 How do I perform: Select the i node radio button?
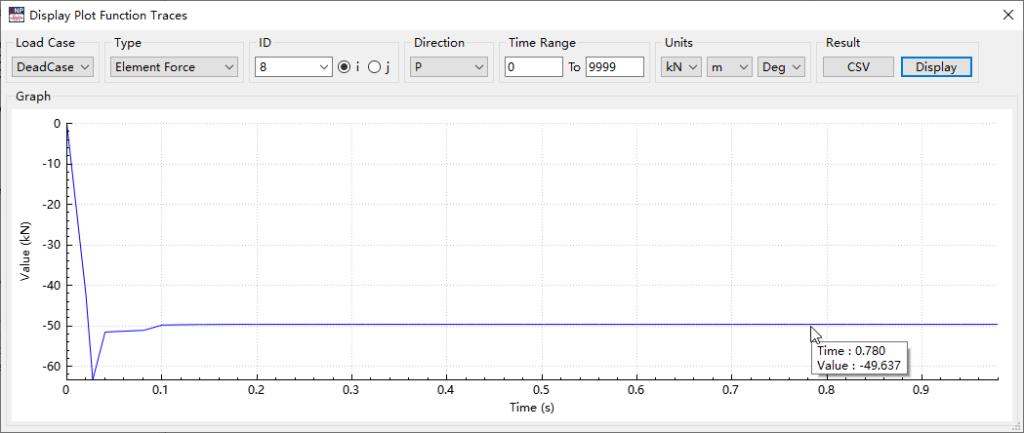point(345,67)
